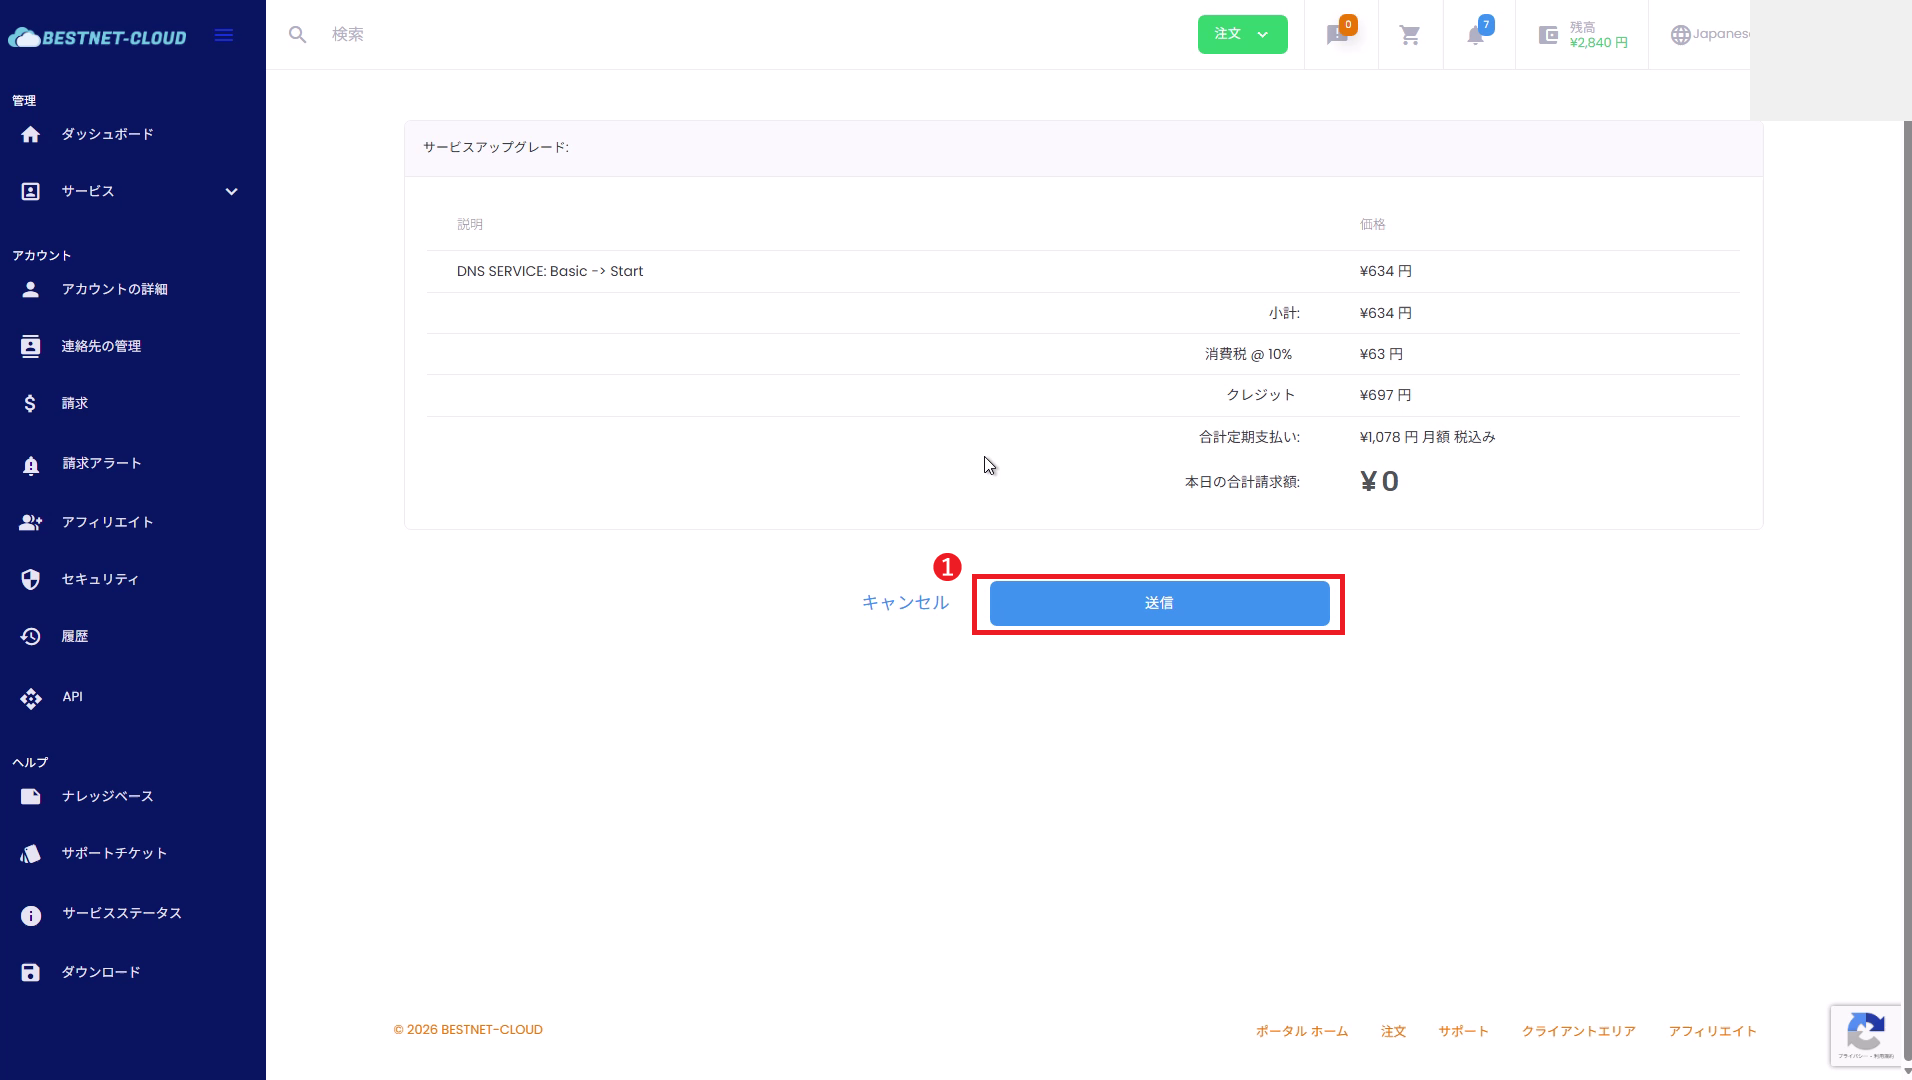Open the messages icon with orange badge
The height and width of the screenshot is (1080, 1912).
(x=1338, y=35)
